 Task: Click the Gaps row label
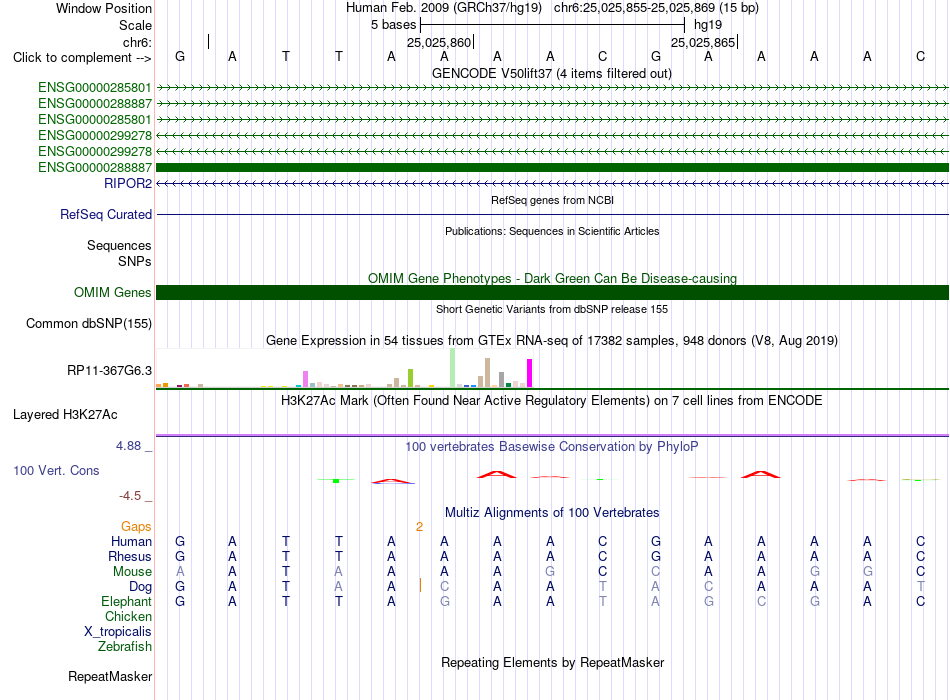(x=136, y=527)
